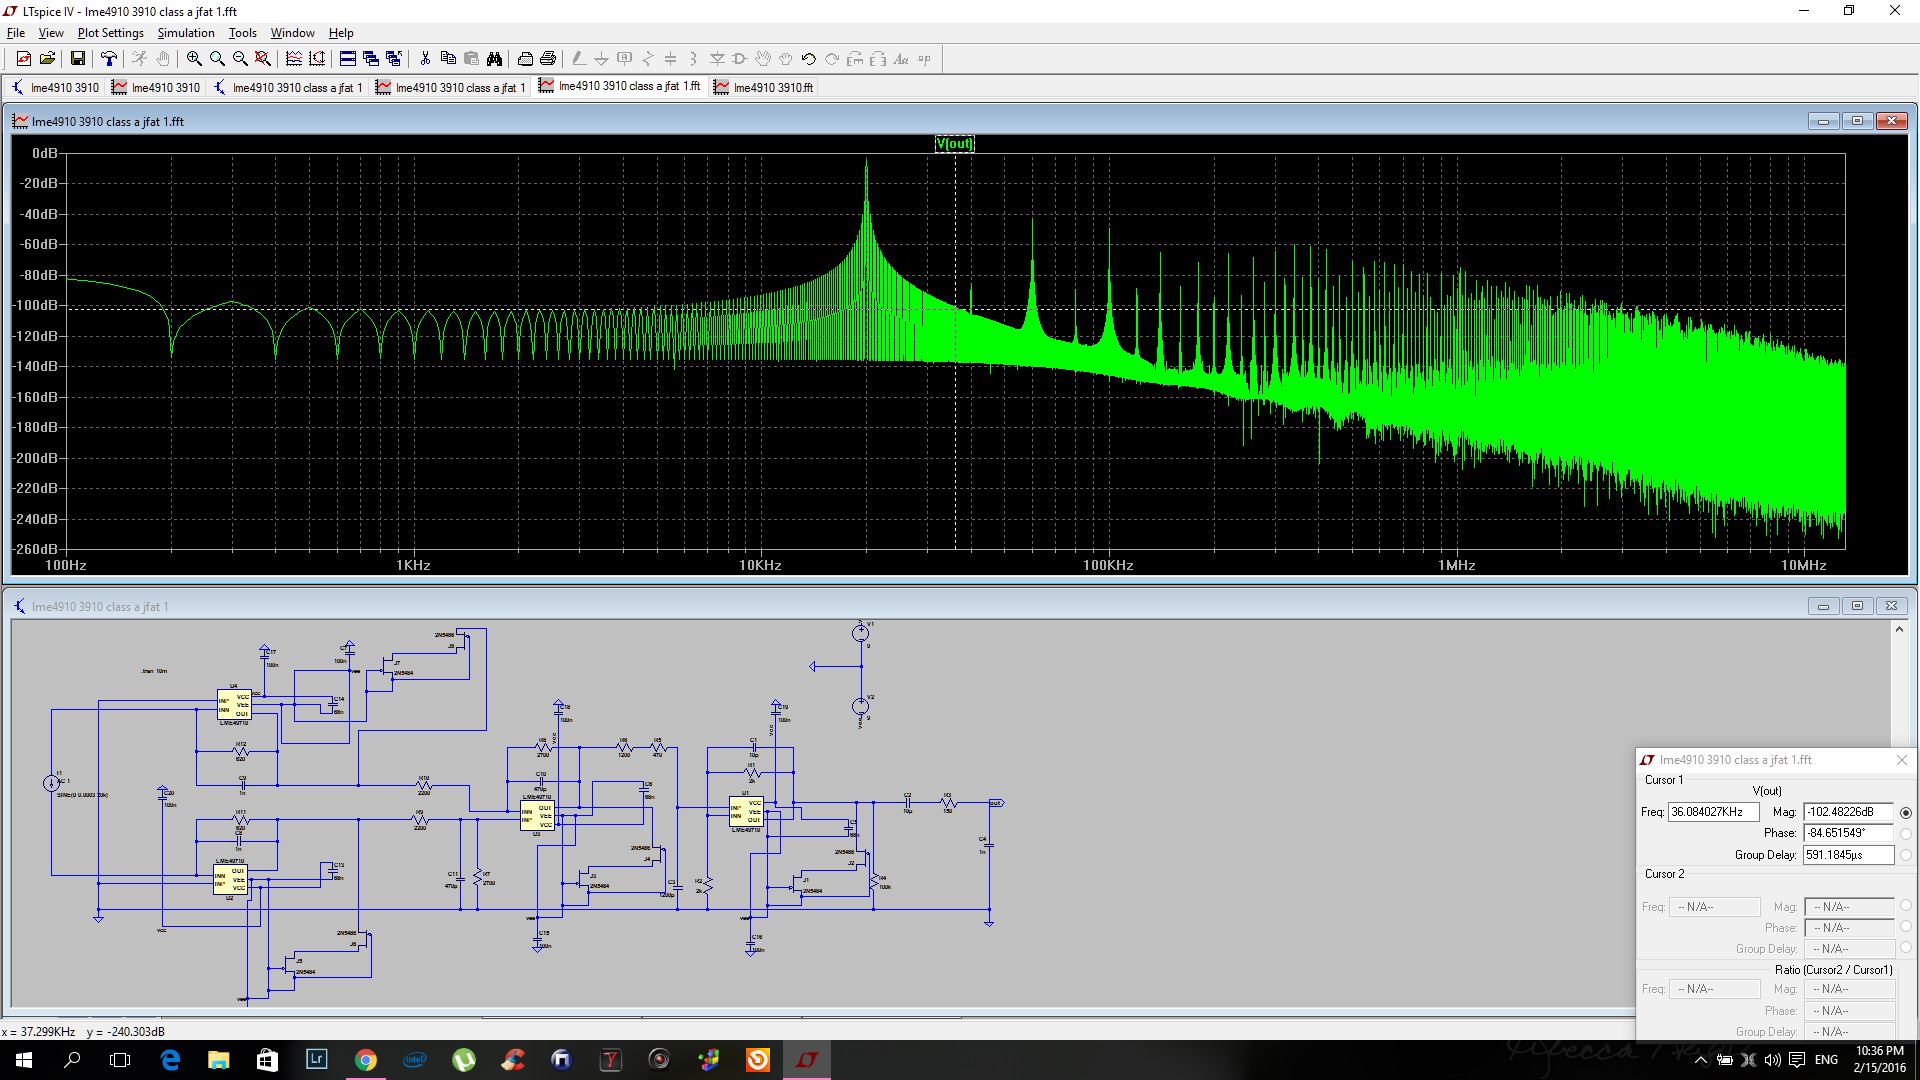Image resolution: width=1920 pixels, height=1080 pixels.
Task: Click the Tile Windows icon
Action: [x=347, y=59]
